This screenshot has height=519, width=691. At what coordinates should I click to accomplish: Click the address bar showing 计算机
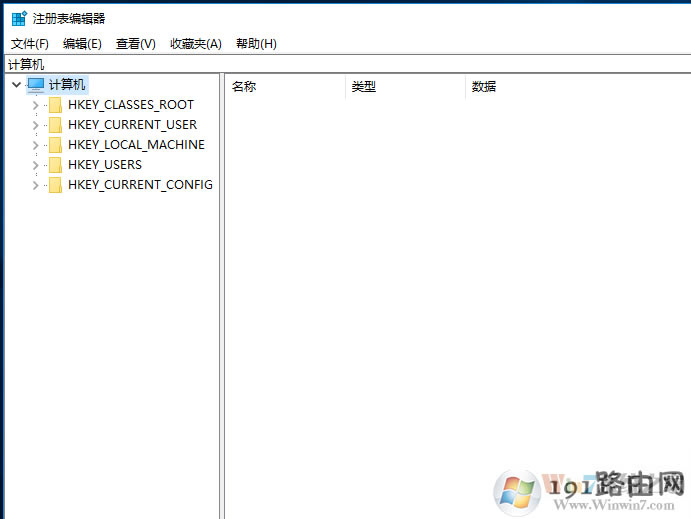click(347, 64)
